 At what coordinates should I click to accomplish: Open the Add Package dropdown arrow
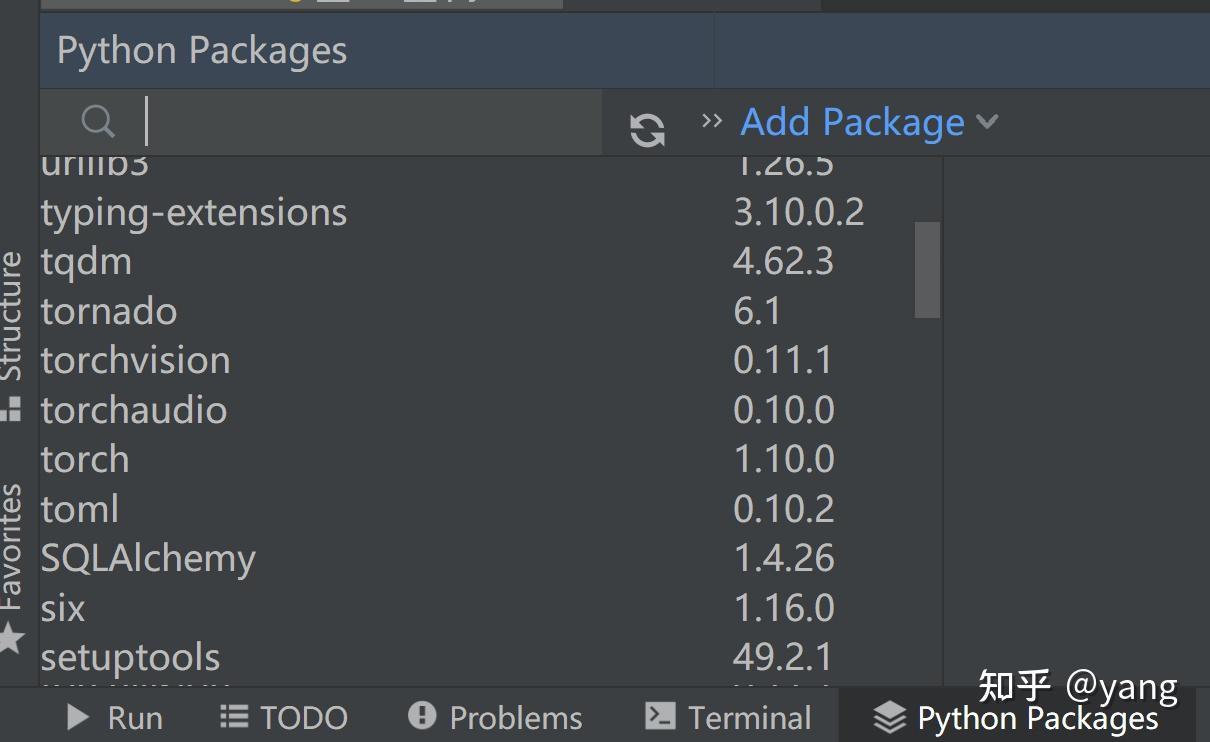[987, 122]
